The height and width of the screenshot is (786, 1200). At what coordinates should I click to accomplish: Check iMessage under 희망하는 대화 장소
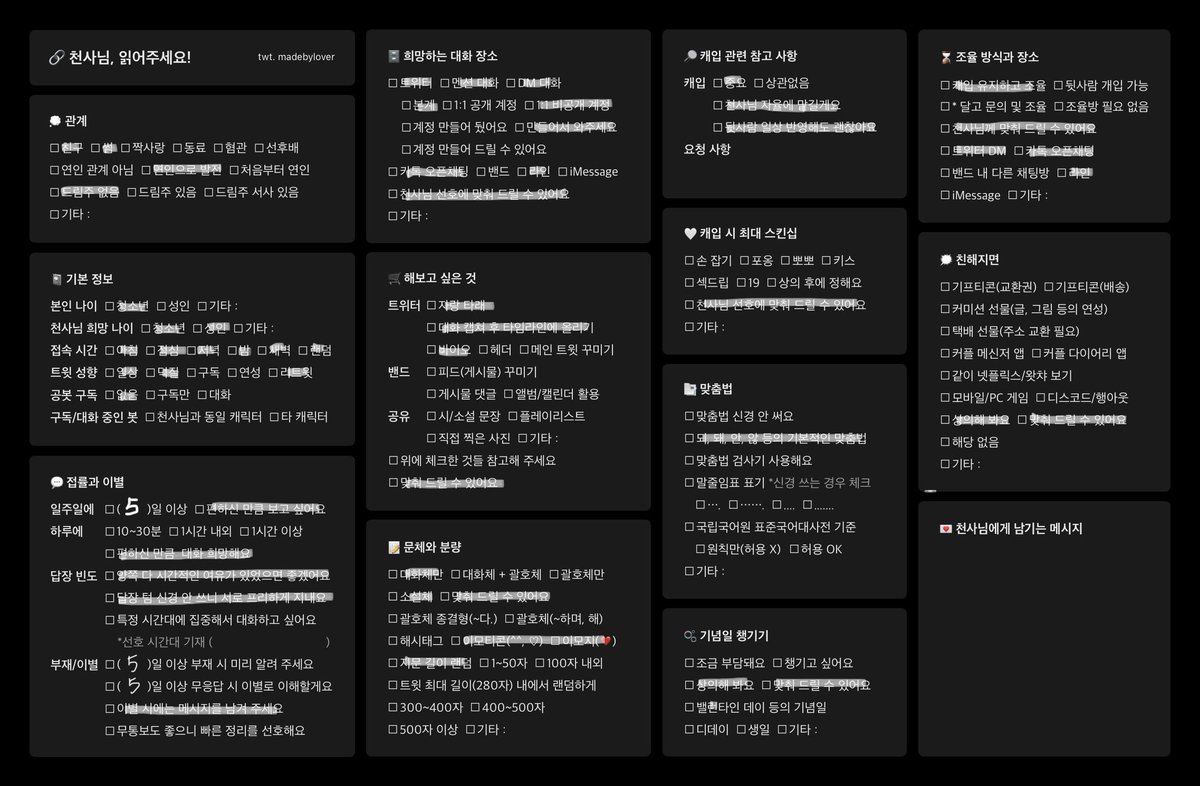coord(562,172)
